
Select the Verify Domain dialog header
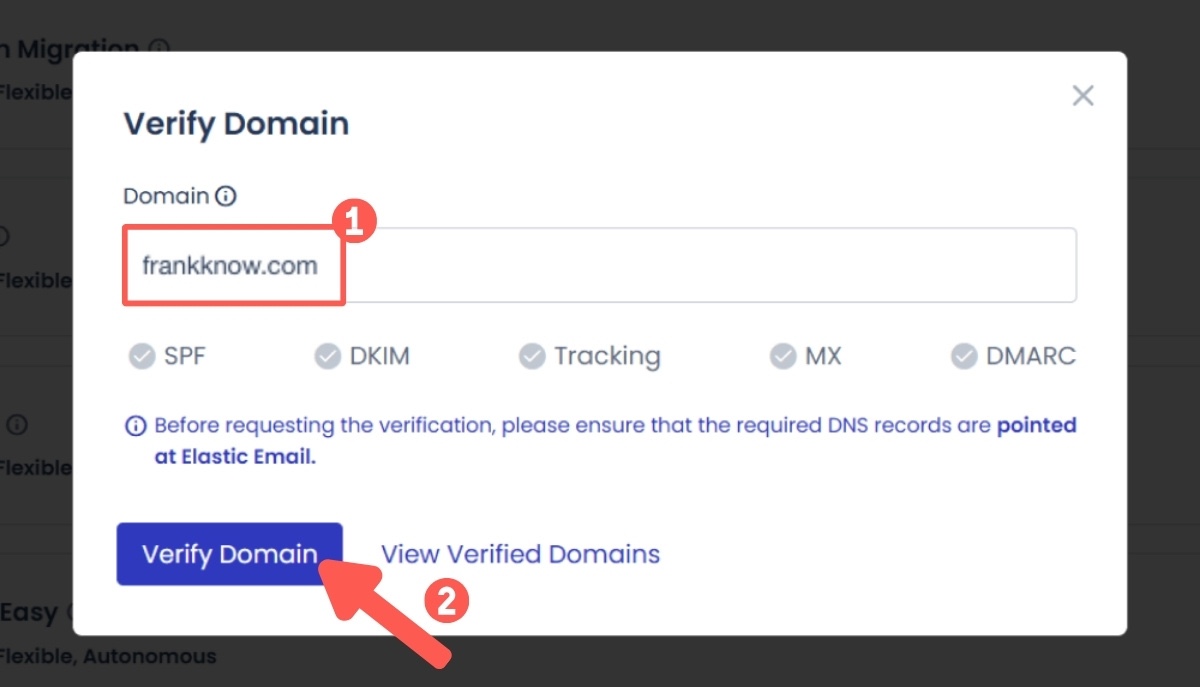pos(236,122)
